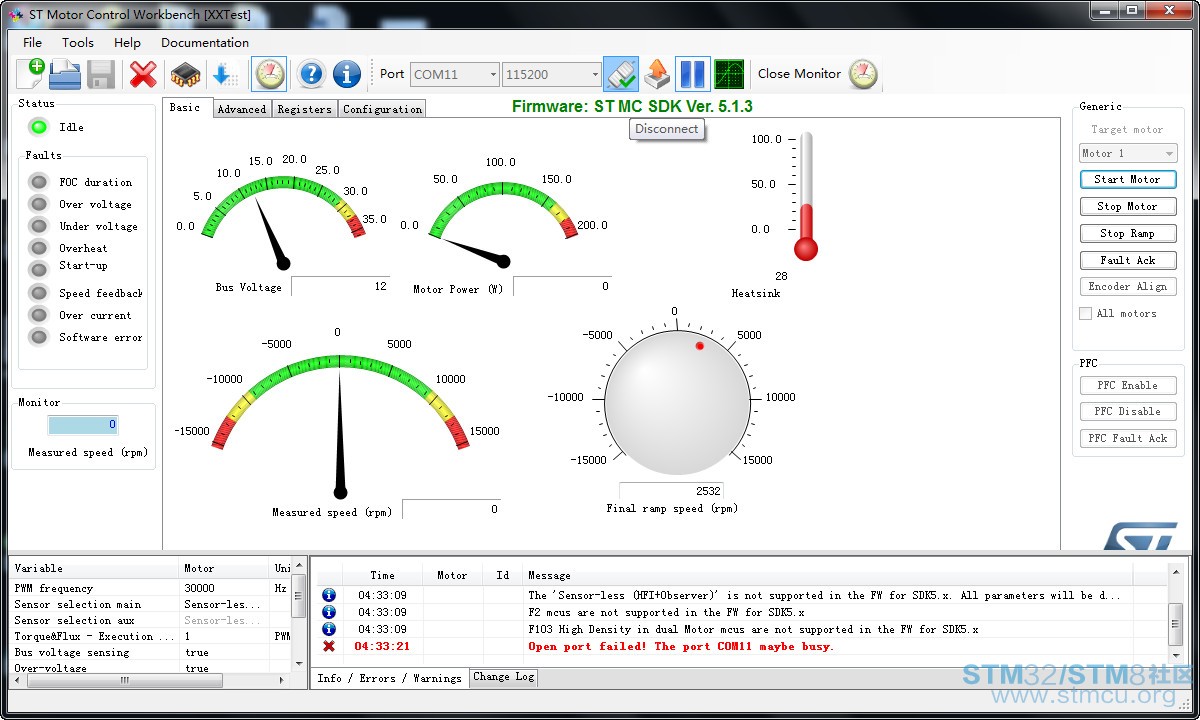Switch to the Advanced tab
The width and height of the screenshot is (1200, 720).
click(242, 109)
